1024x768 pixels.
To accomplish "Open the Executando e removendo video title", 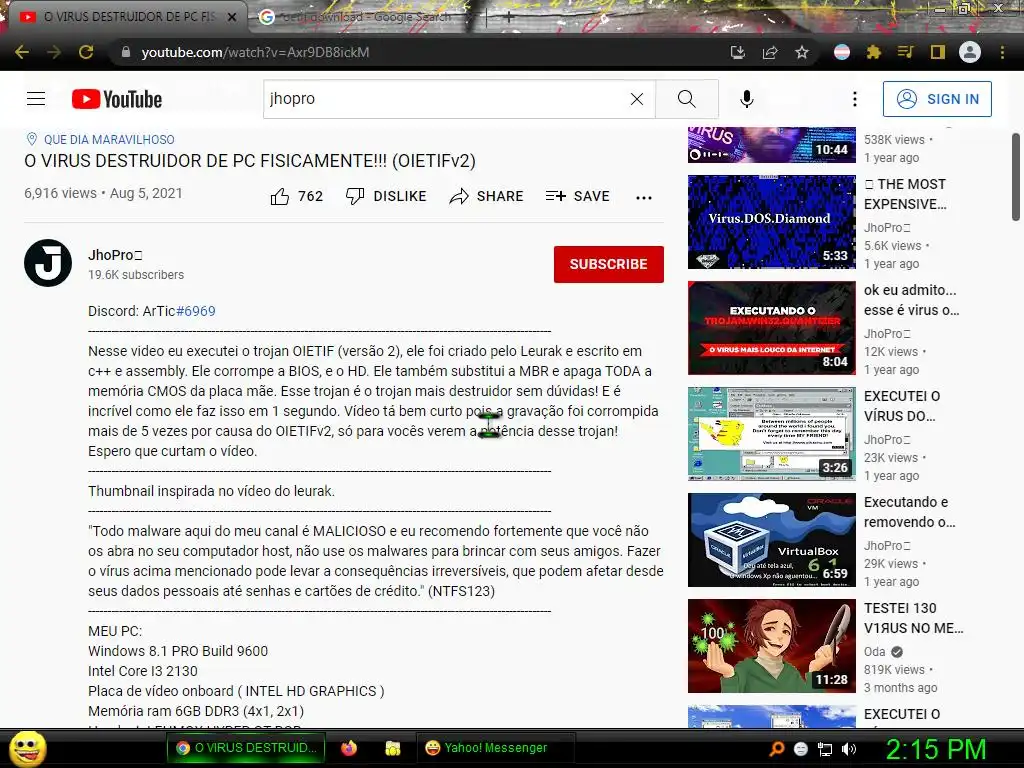I will pyautogui.click(x=910, y=512).
